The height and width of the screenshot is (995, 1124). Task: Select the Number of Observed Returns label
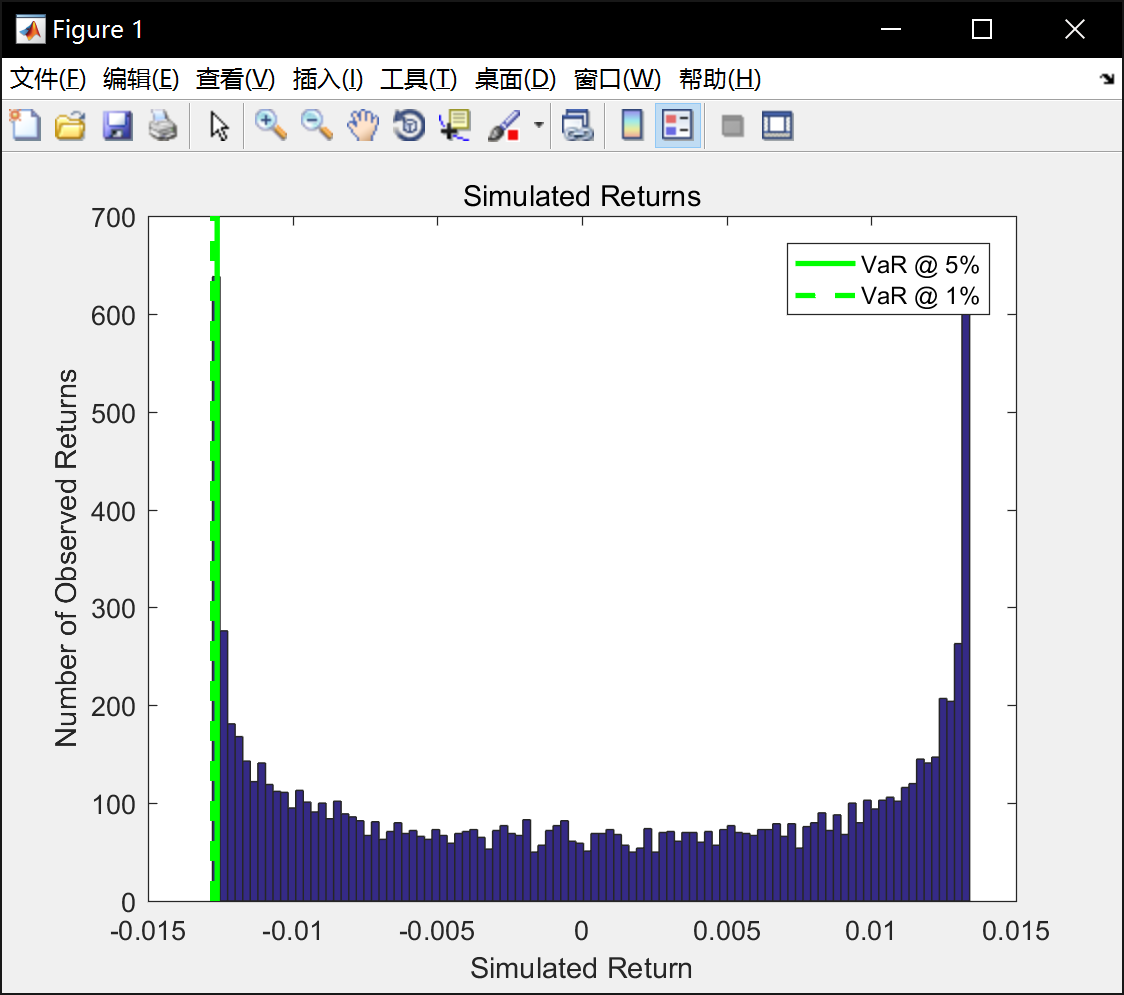(x=66, y=558)
